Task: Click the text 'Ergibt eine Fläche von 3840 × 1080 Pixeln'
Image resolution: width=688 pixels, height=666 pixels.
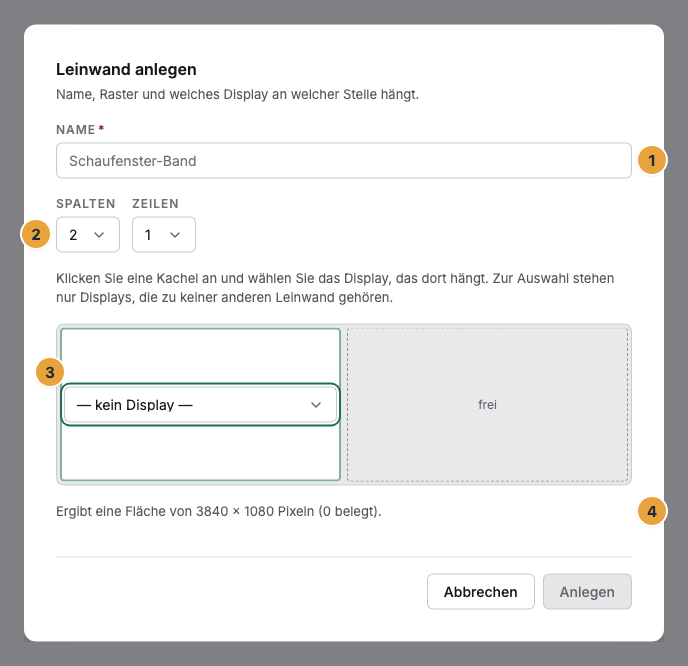Action: (x=219, y=512)
